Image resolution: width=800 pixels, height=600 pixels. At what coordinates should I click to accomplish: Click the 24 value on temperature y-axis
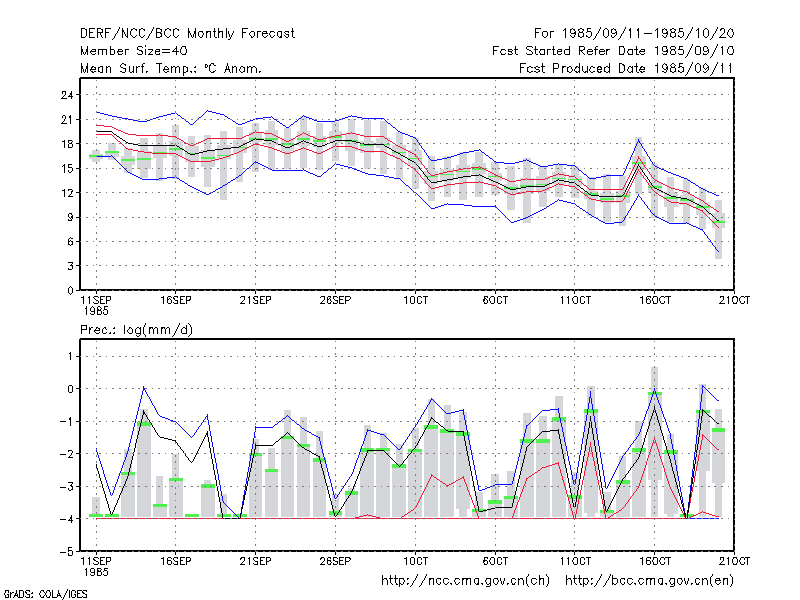tap(67, 95)
